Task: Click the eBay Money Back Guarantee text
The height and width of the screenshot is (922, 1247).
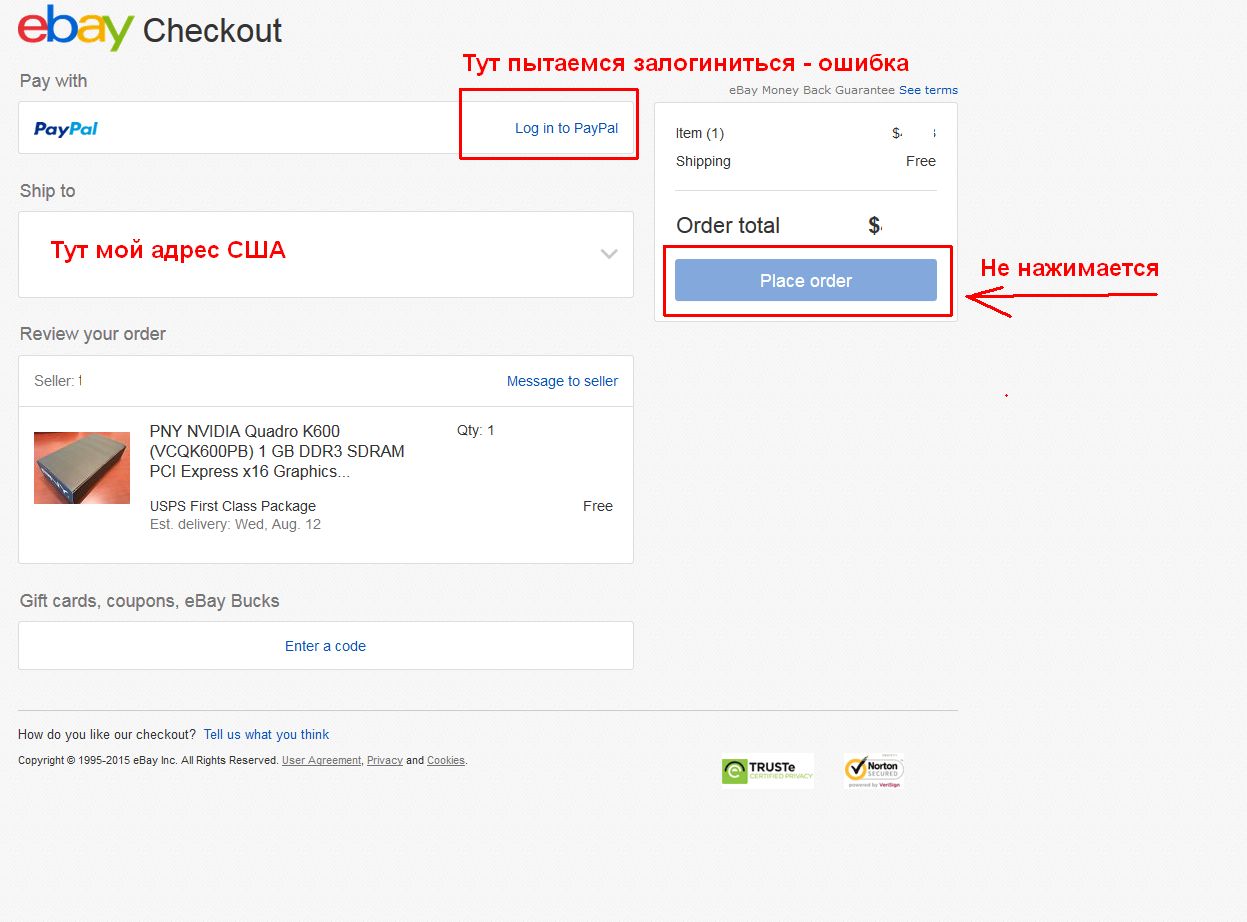Action: pos(812,90)
